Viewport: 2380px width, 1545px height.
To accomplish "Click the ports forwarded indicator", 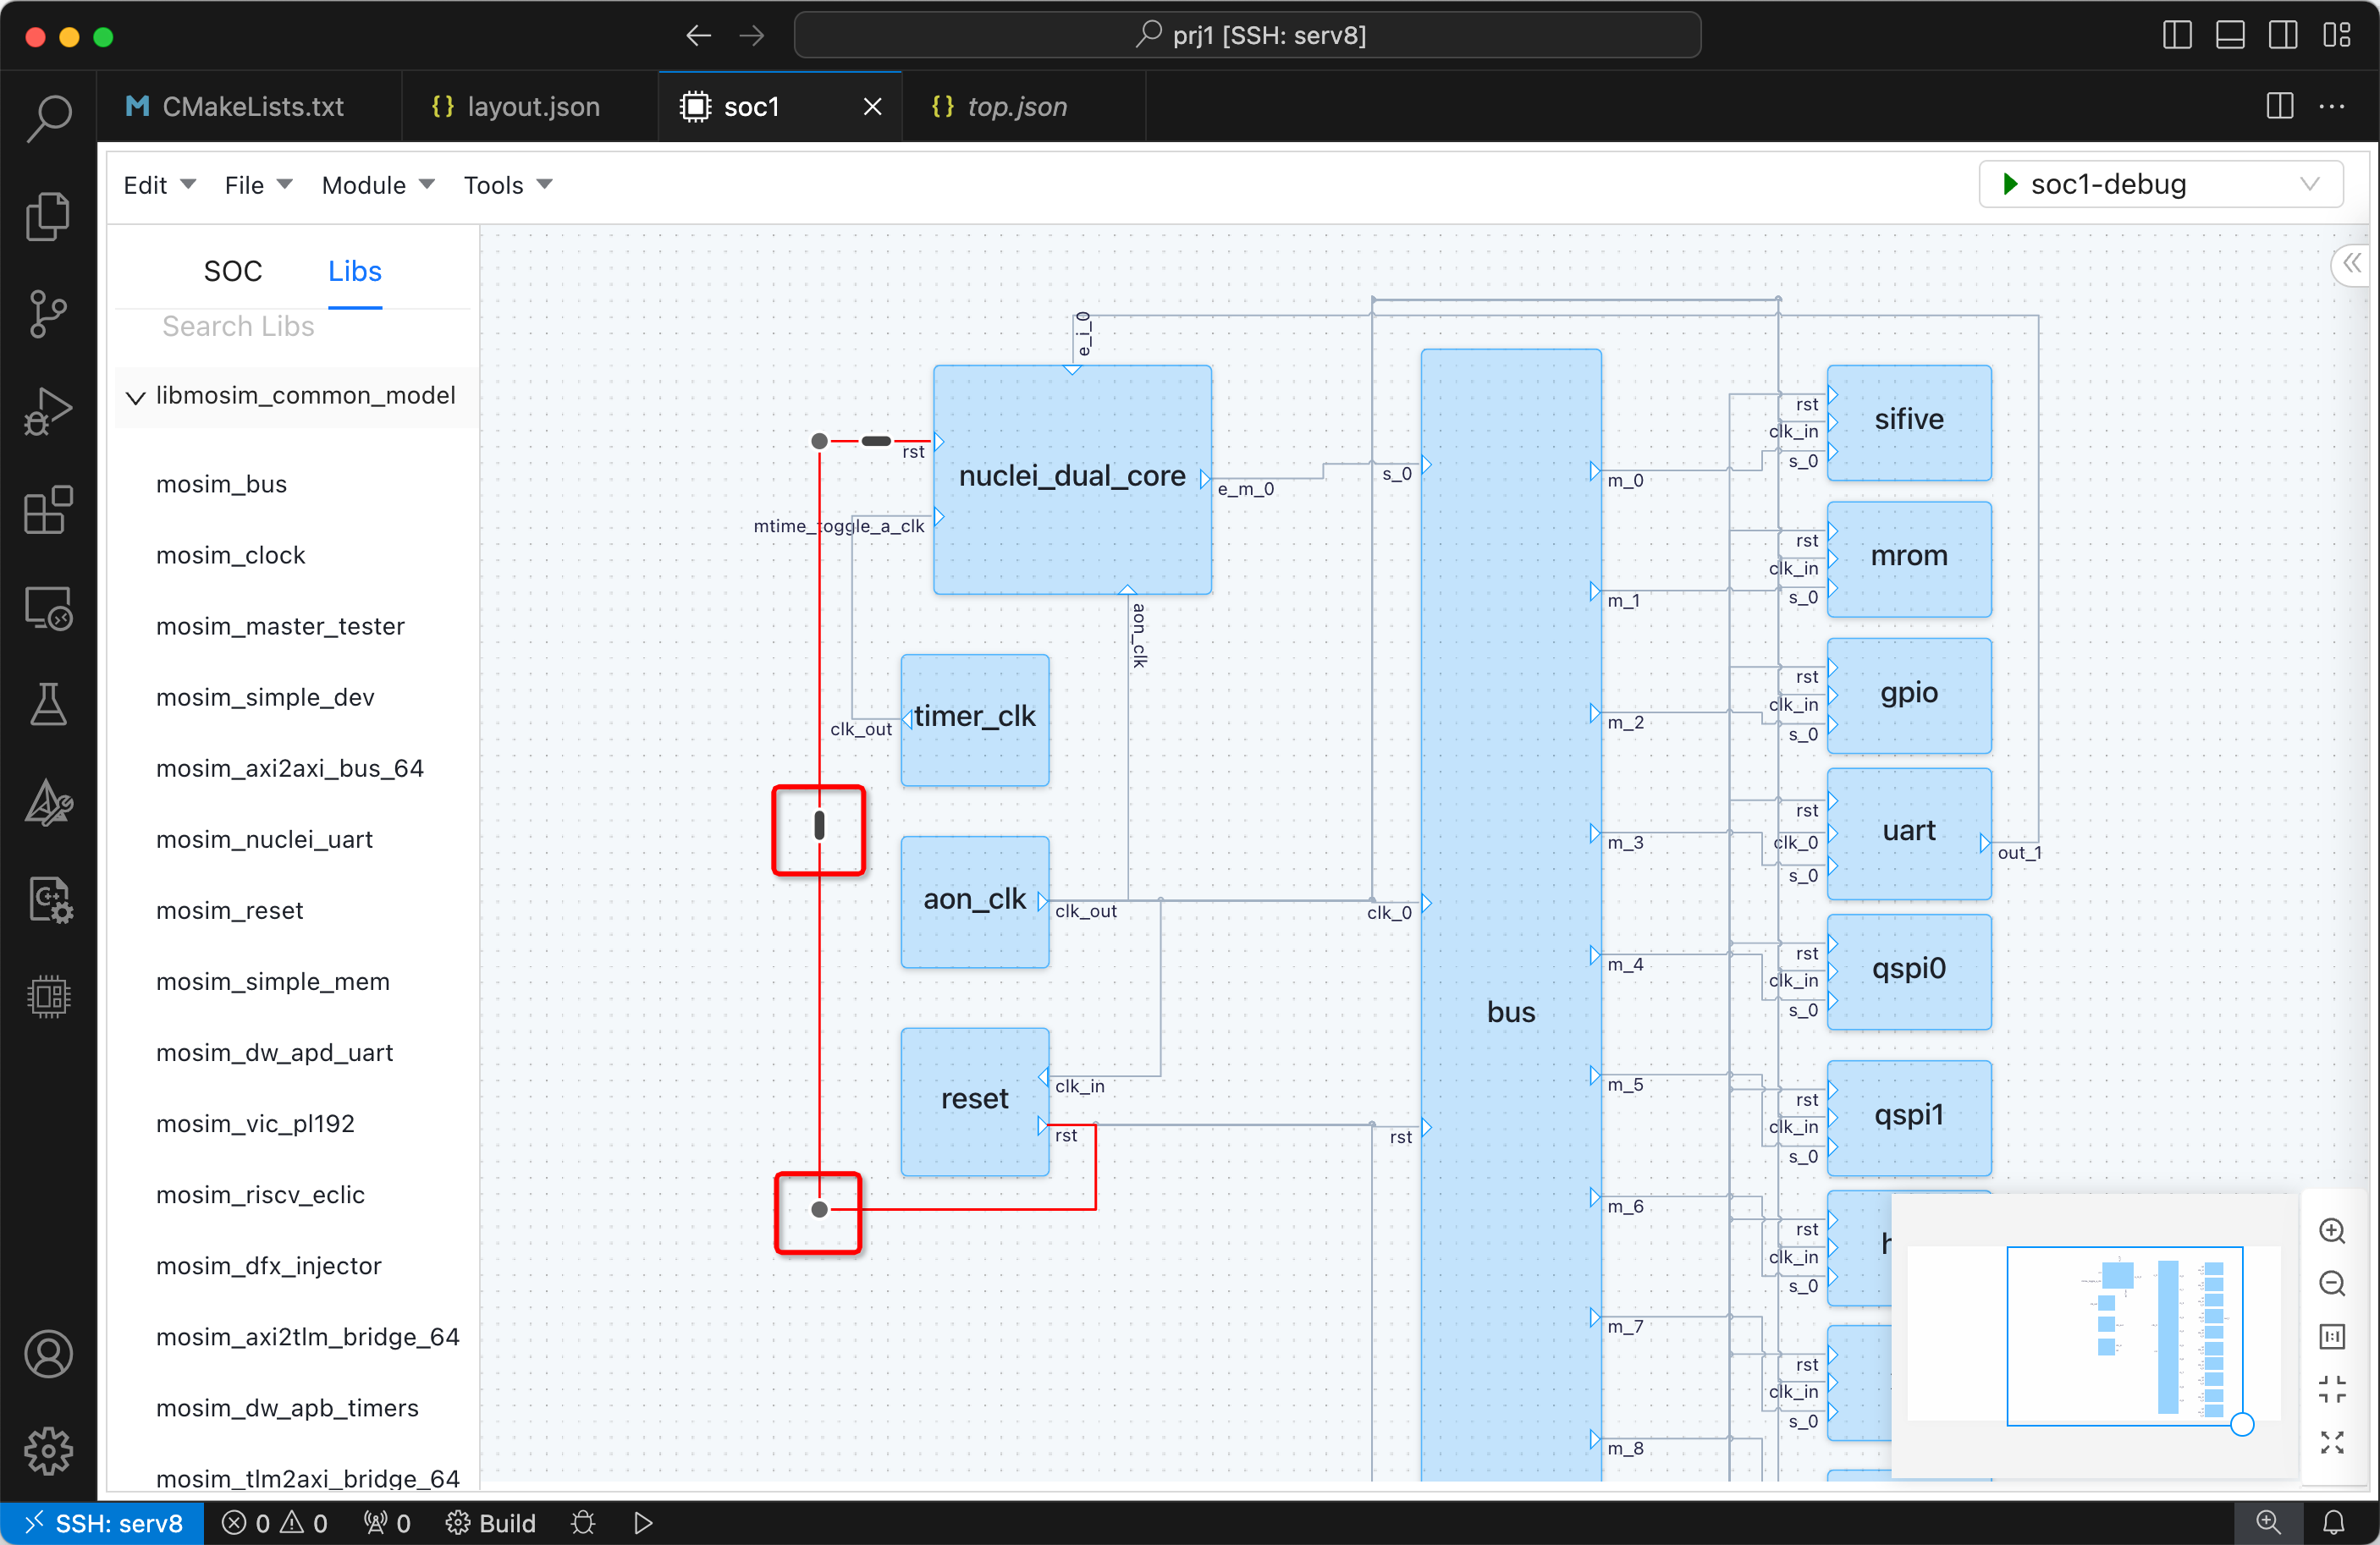I will [387, 1522].
